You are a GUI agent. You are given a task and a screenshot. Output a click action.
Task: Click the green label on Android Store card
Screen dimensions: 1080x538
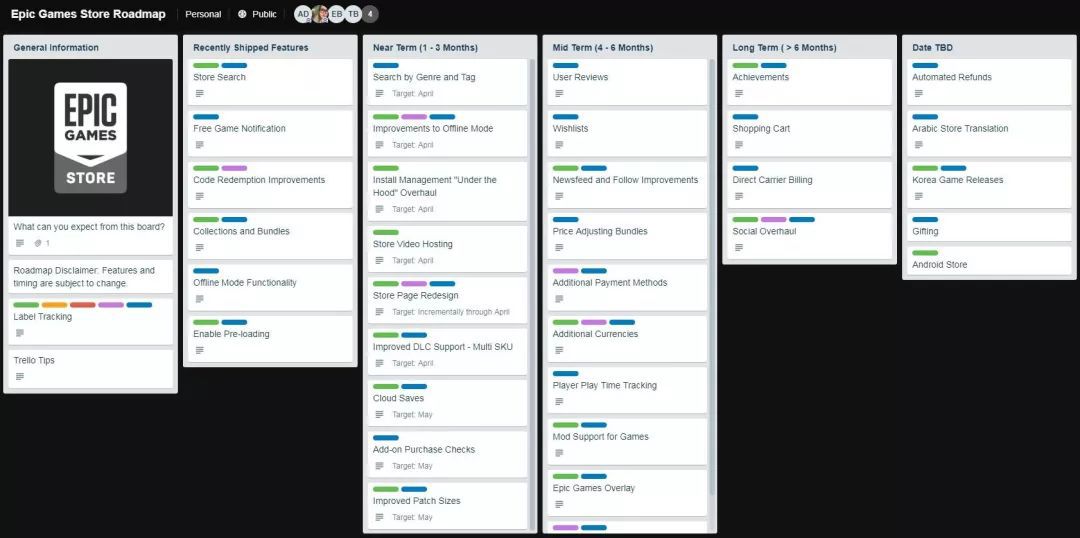click(925, 254)
